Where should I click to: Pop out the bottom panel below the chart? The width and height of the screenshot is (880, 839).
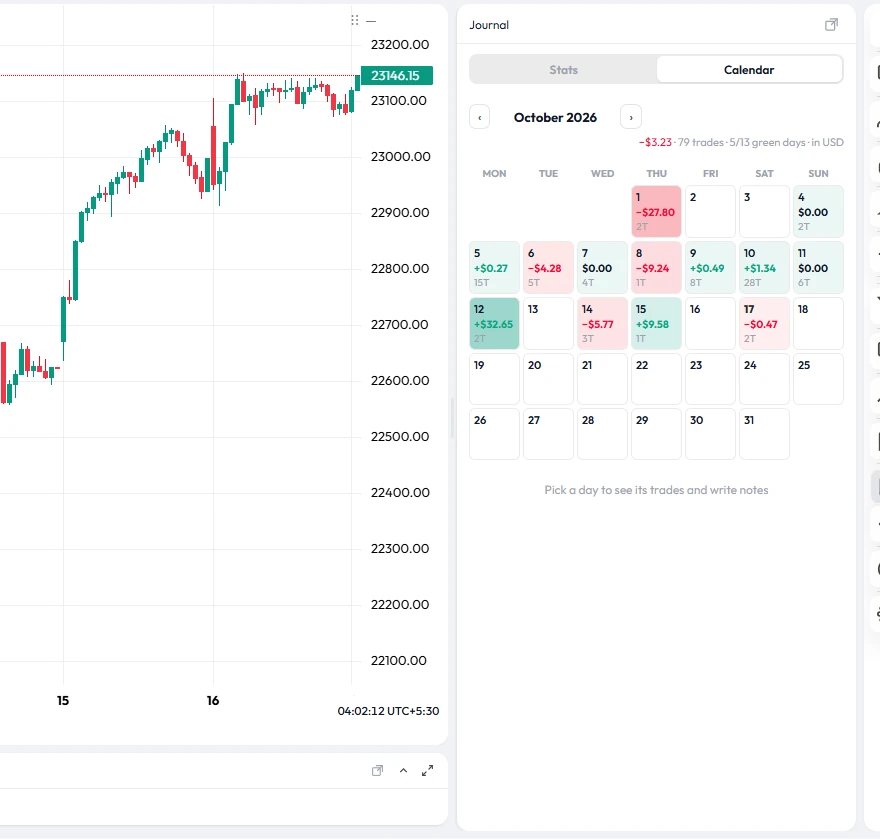click(378, 771)
